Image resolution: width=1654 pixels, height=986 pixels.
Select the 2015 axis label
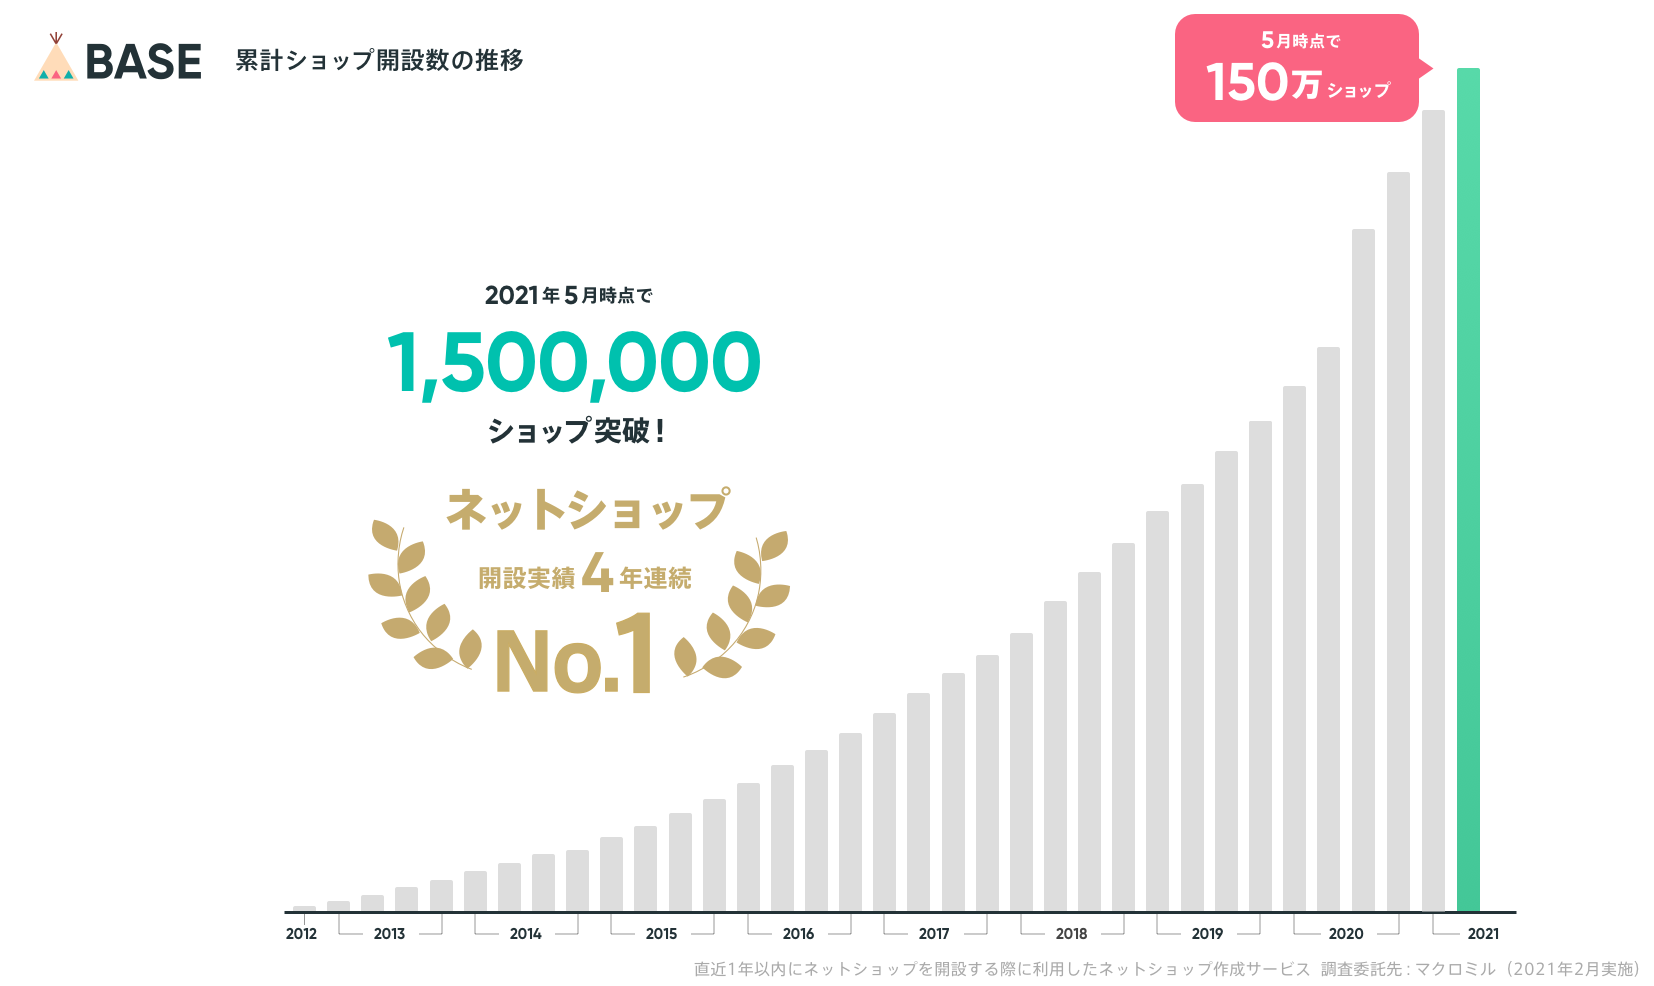[x=661, y=933]
